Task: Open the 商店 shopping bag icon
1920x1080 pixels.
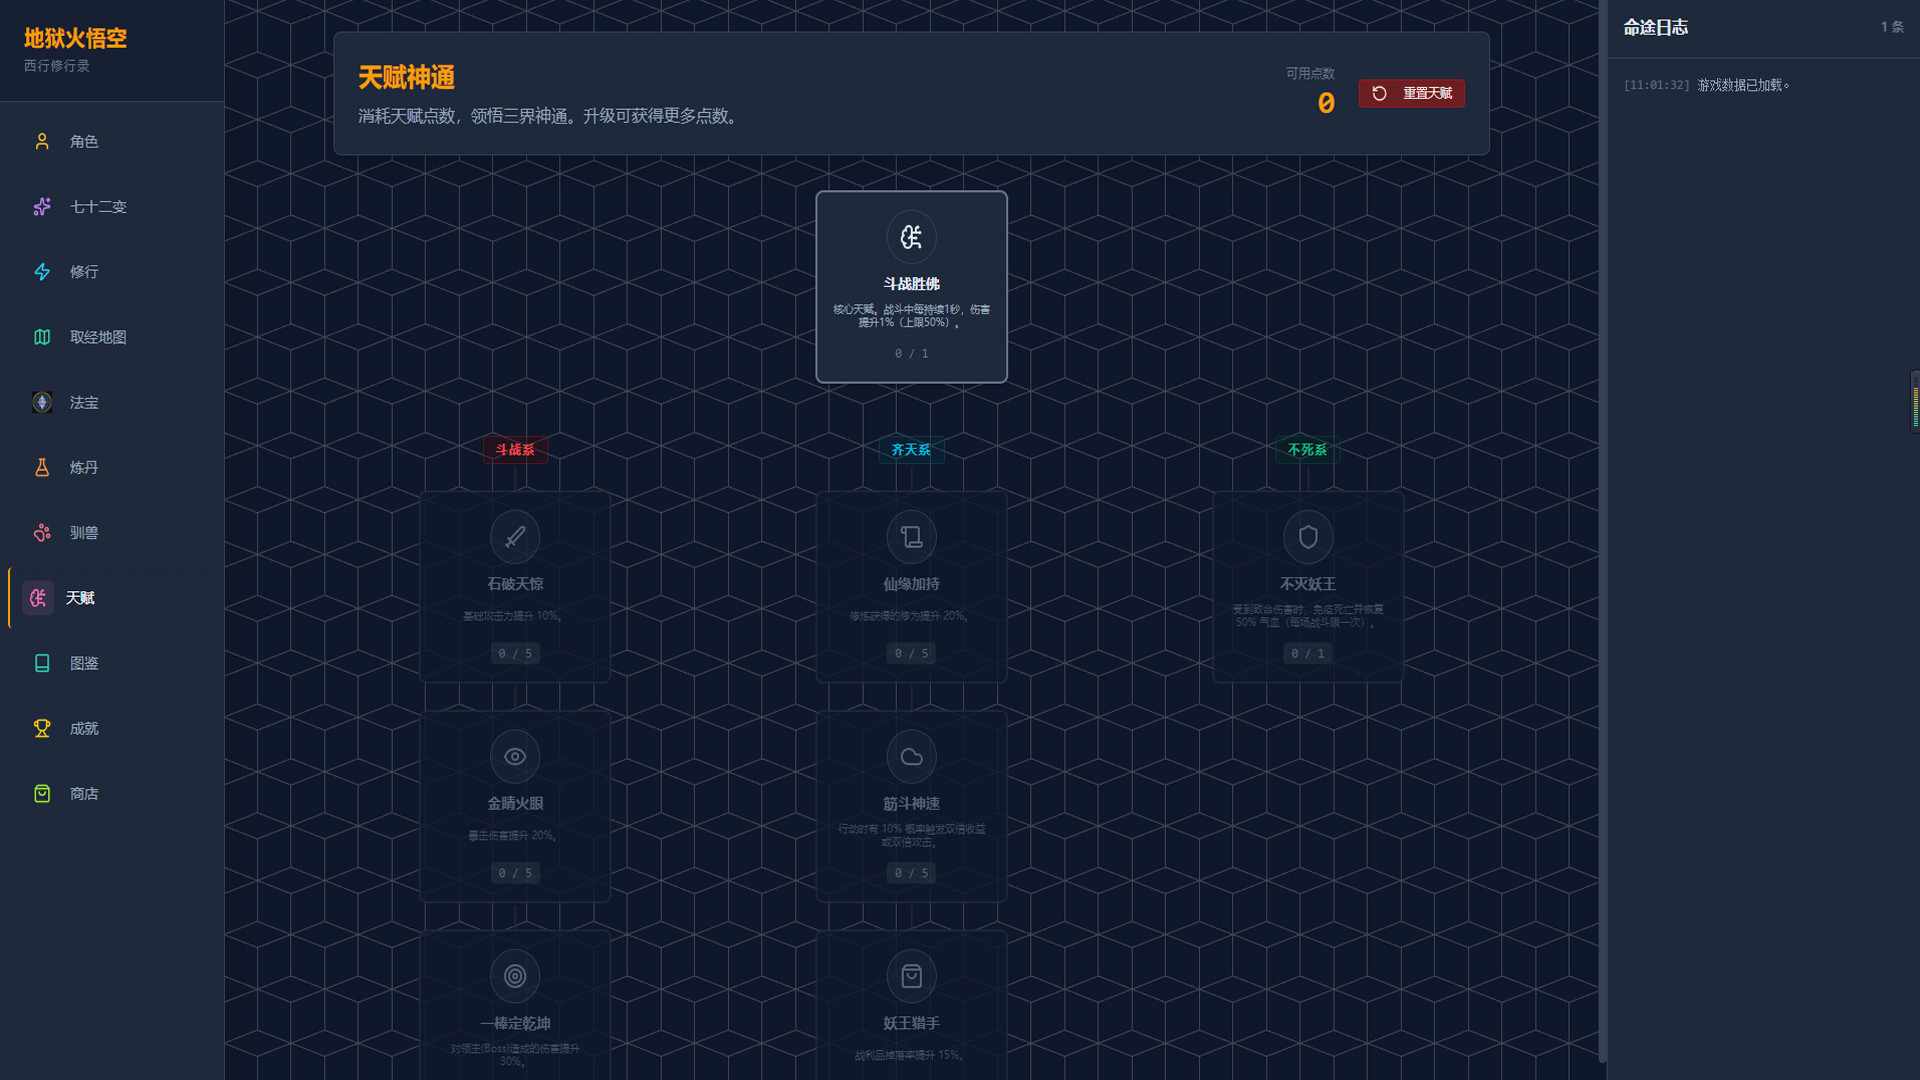Action: coord(41,793)
